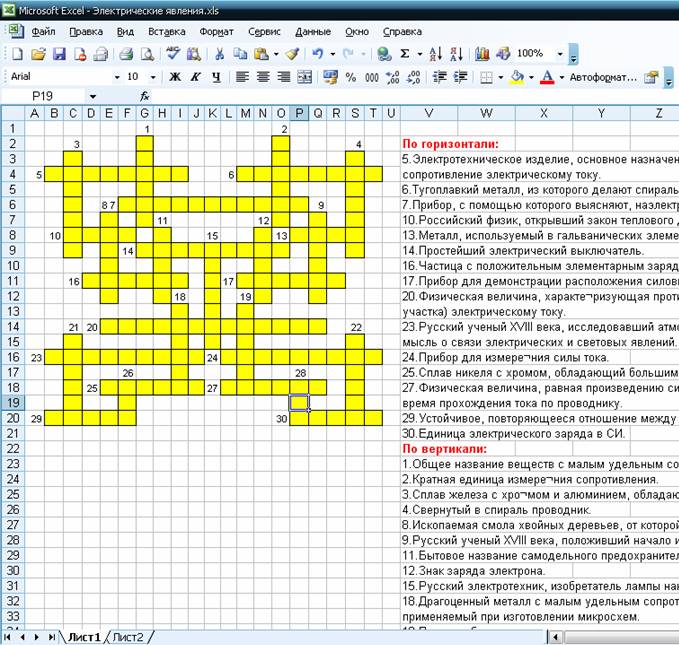Viewport: 679px width, 645px height.
Task: Select row 19 header
Action: tap(13, 403)
